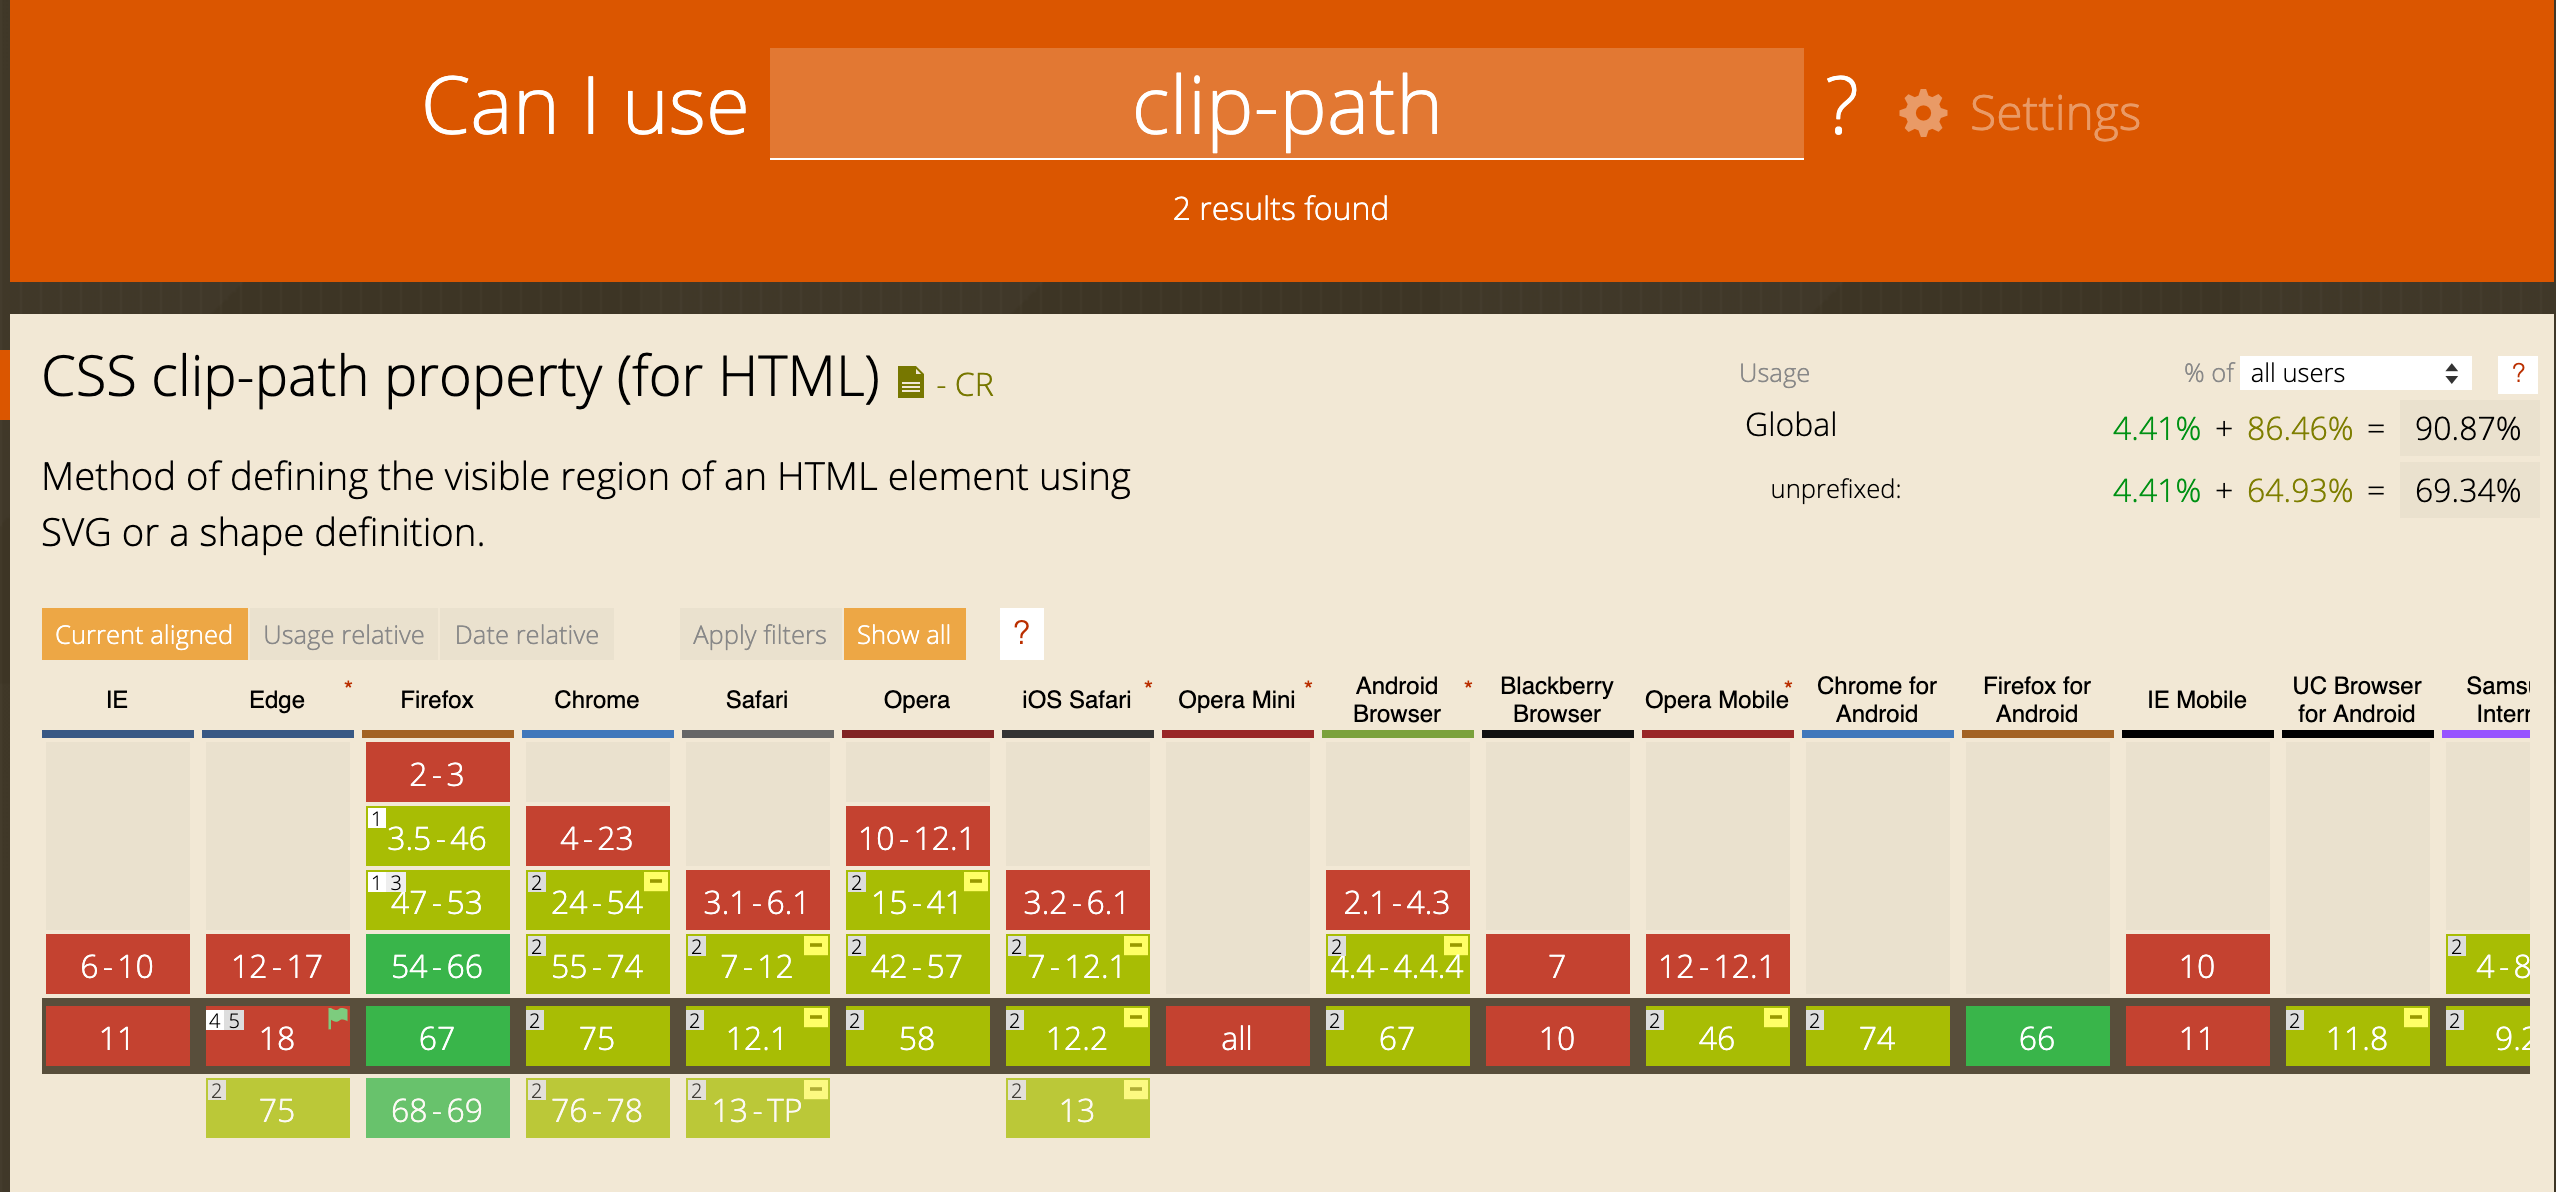Switch to Usage relative view

(x=343, y=634)
